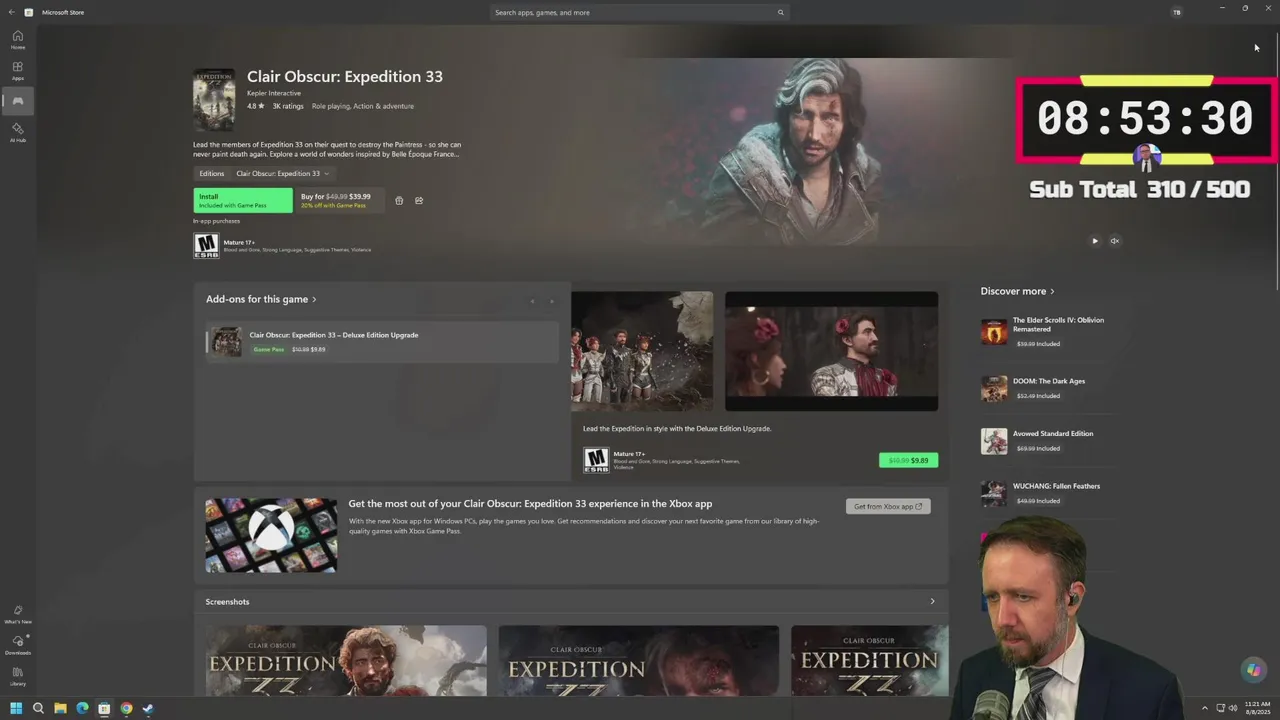1280x720 pixels.
Task: Open File Explorer from taskbar
Action: click(x=60, y=708)
